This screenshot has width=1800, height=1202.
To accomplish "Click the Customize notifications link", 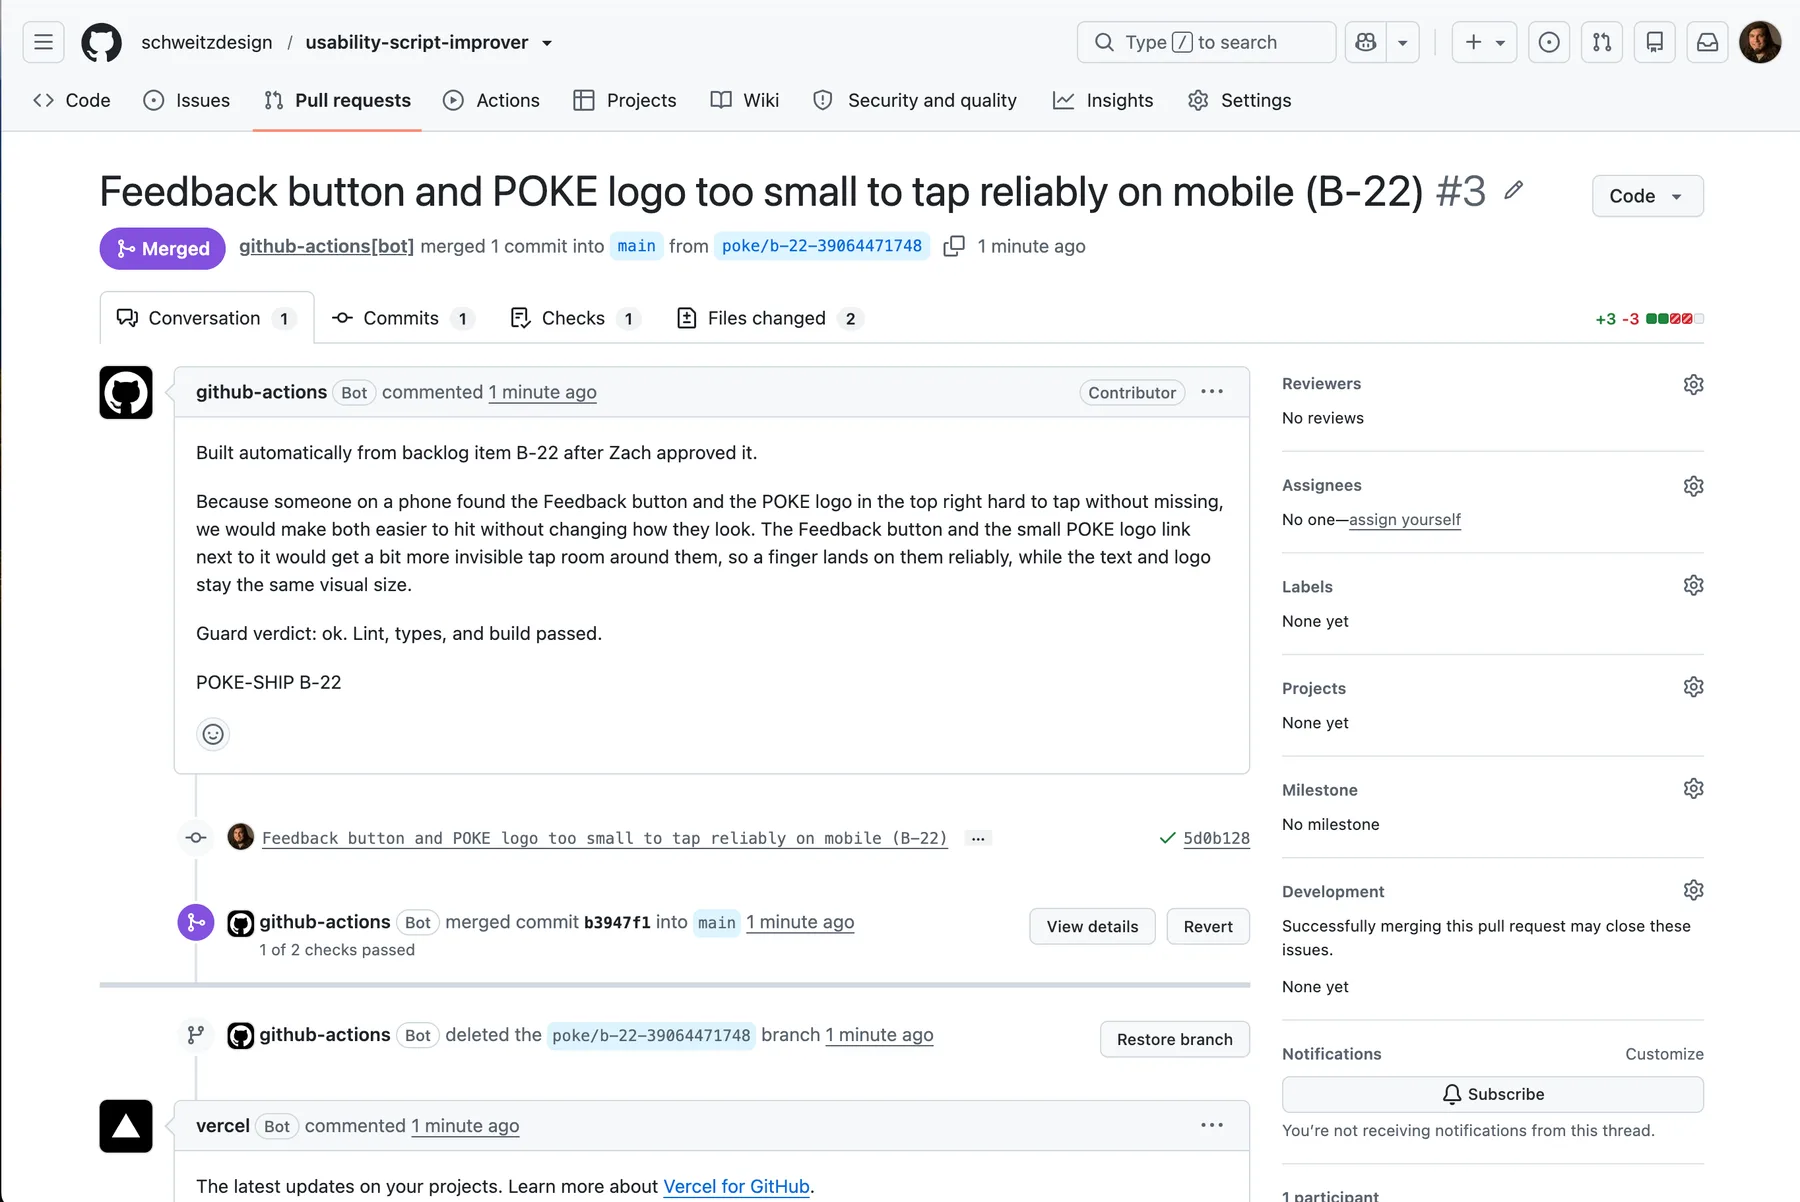I will pos(1664,1054).
